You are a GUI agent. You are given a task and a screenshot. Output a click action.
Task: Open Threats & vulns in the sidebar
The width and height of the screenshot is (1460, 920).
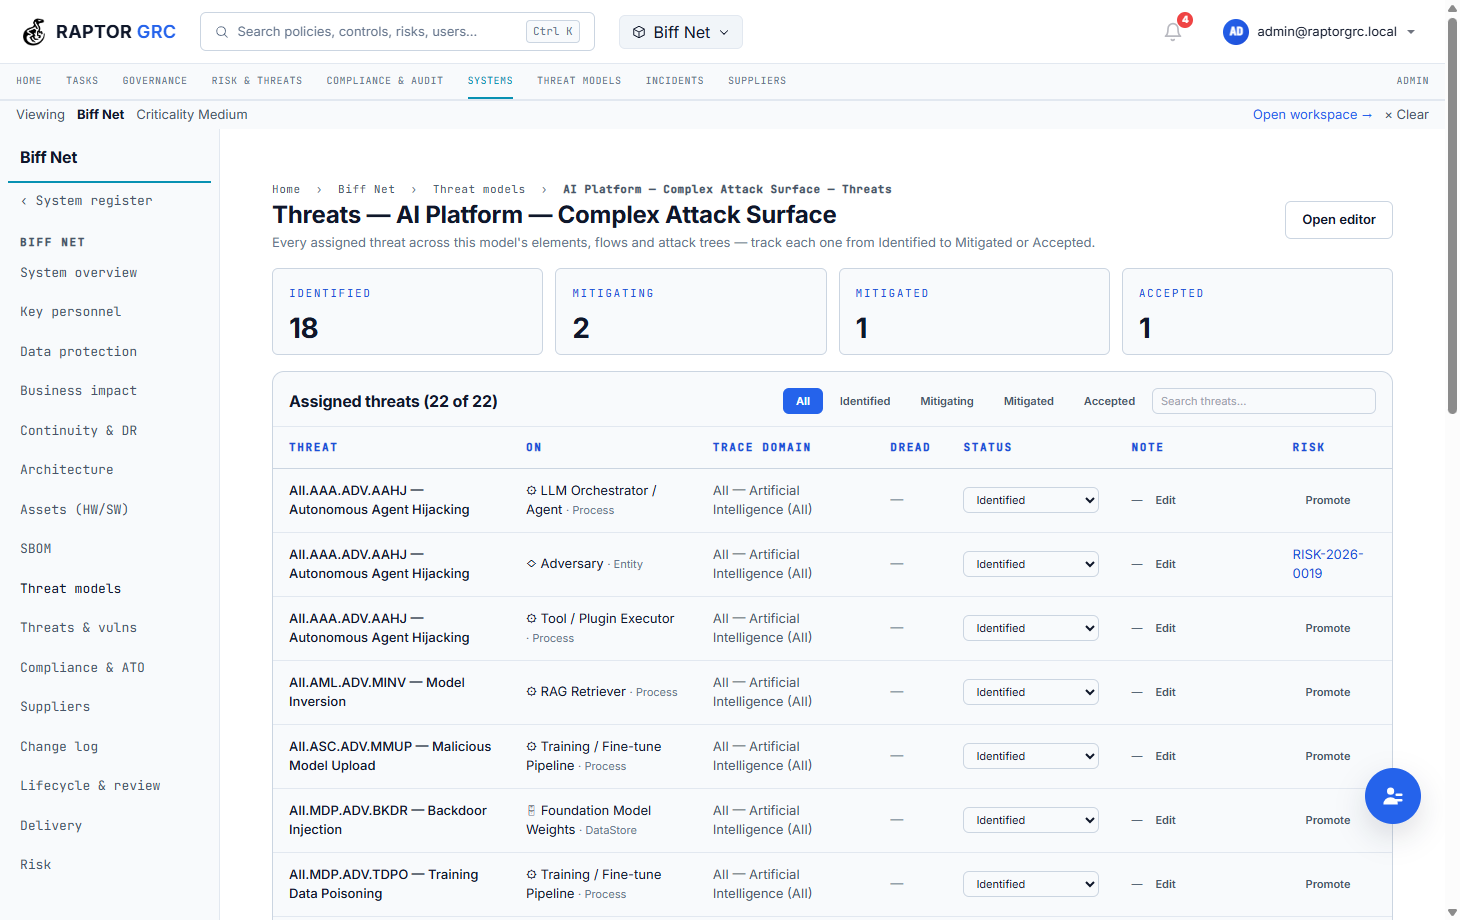(78, 628)
